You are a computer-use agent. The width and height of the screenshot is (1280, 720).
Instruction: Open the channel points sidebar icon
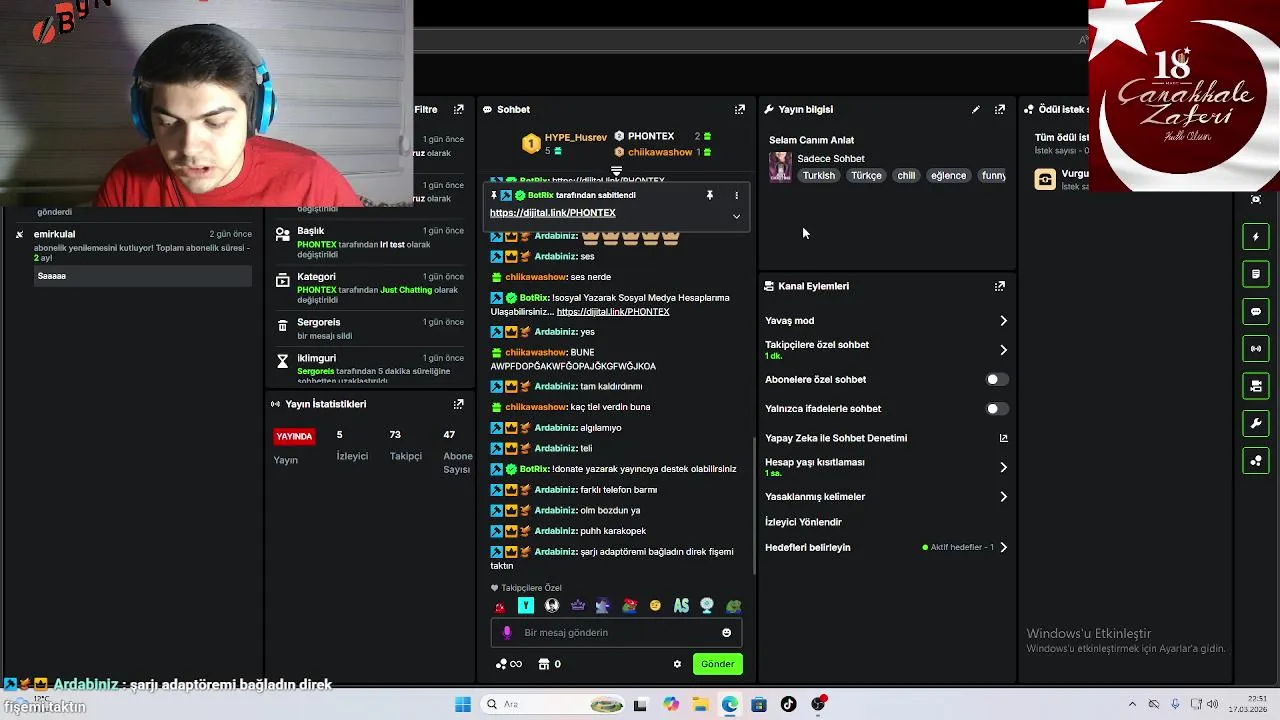1256,460
